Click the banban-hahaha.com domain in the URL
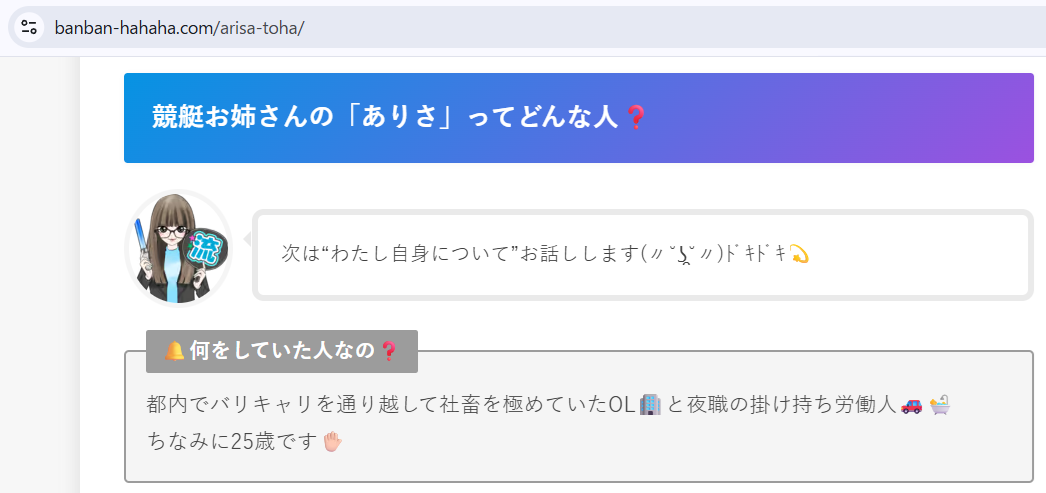The height and width of the screenshot is (493, 1046). pyautogui.click(x=134, y=27)
